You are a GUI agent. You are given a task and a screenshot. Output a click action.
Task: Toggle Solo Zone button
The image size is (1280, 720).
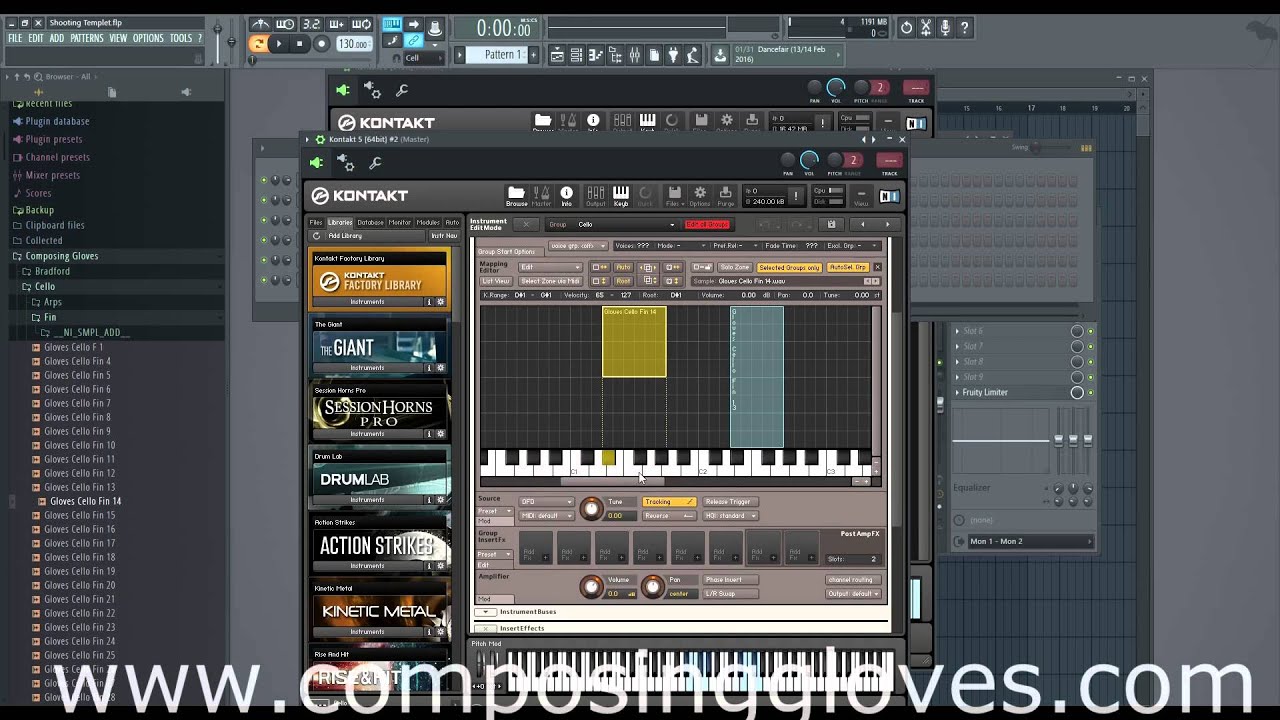(x=734, y=267)
